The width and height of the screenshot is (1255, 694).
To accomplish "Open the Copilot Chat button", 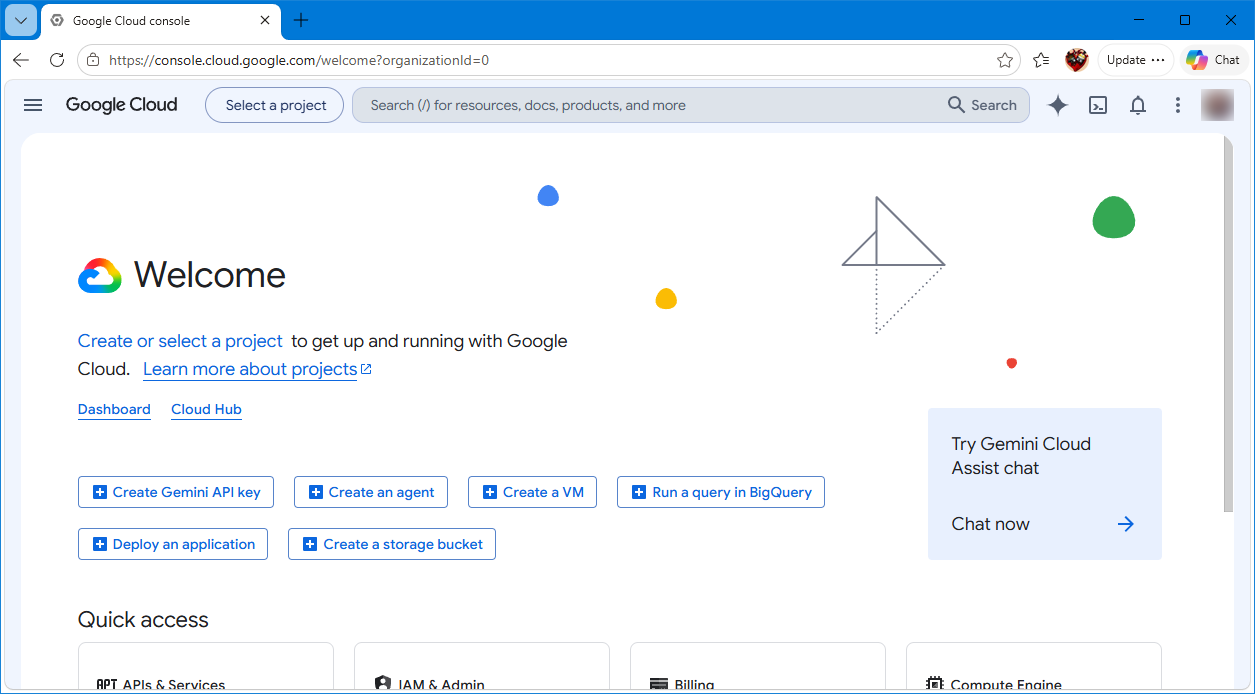I will click(x=1214, y=60).
